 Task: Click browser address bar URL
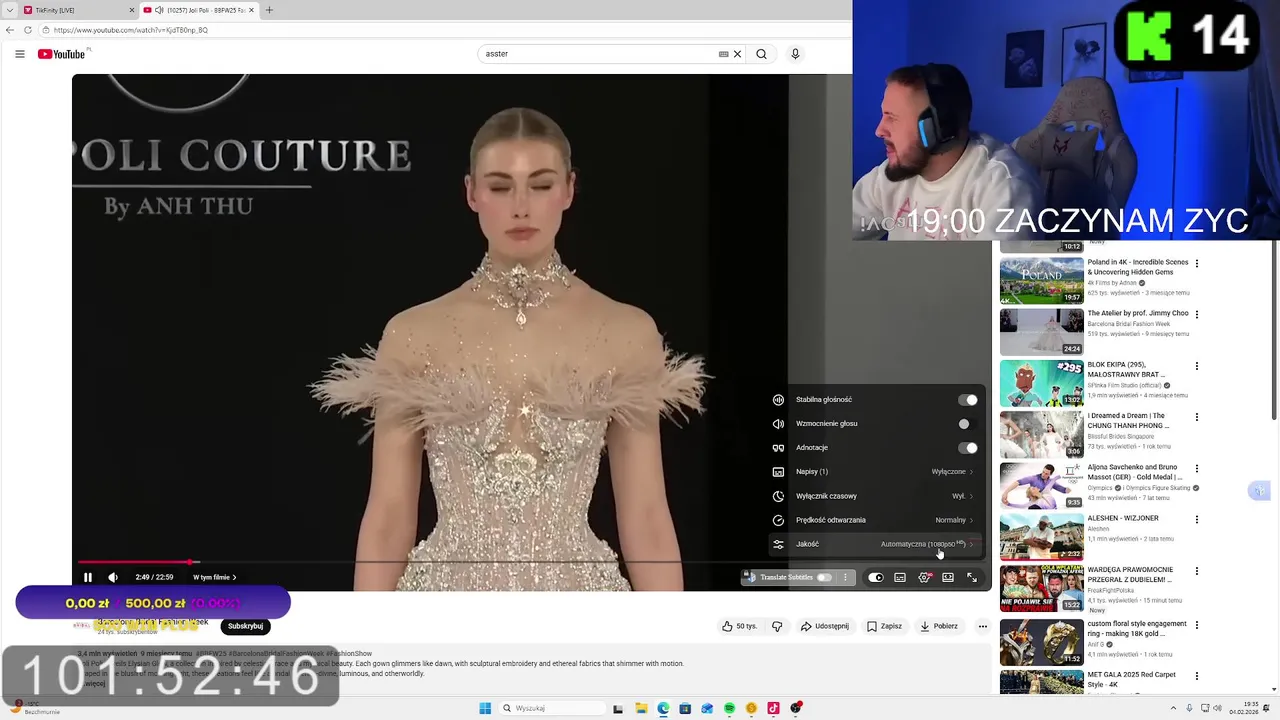pos(131,30)
